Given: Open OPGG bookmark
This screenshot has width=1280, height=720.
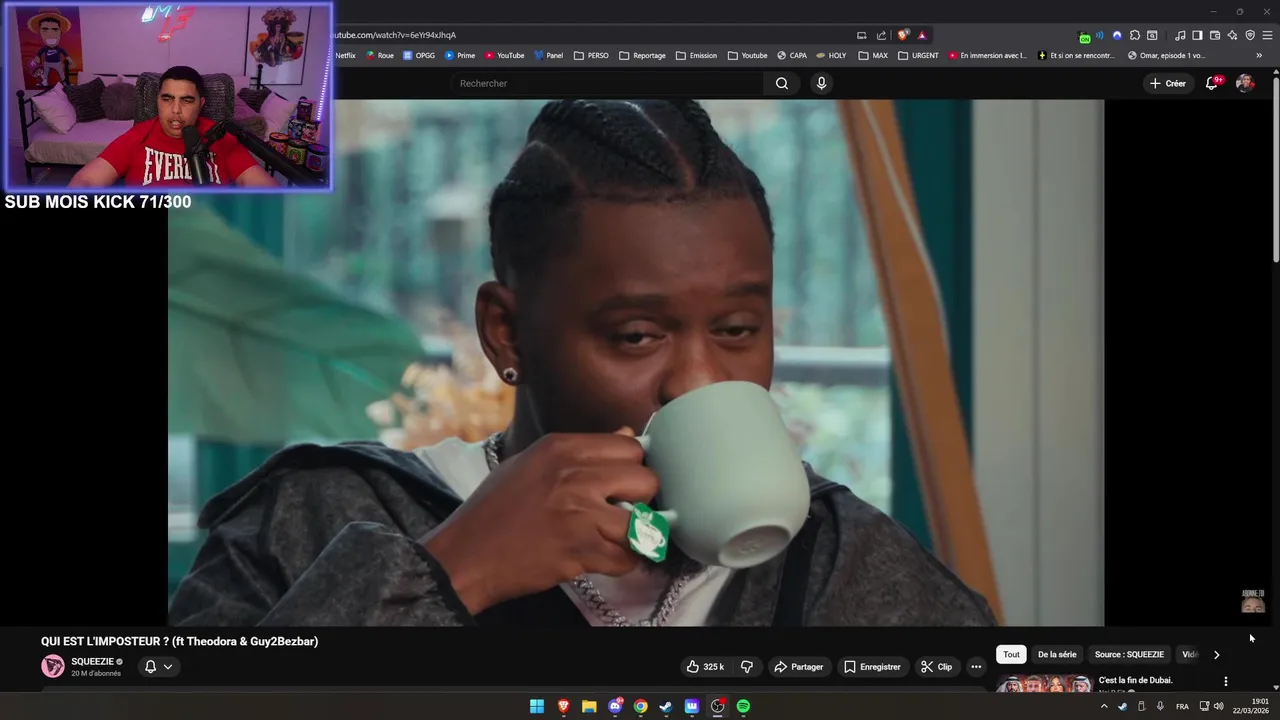Looking at the screenshot, I should point(419,56).
